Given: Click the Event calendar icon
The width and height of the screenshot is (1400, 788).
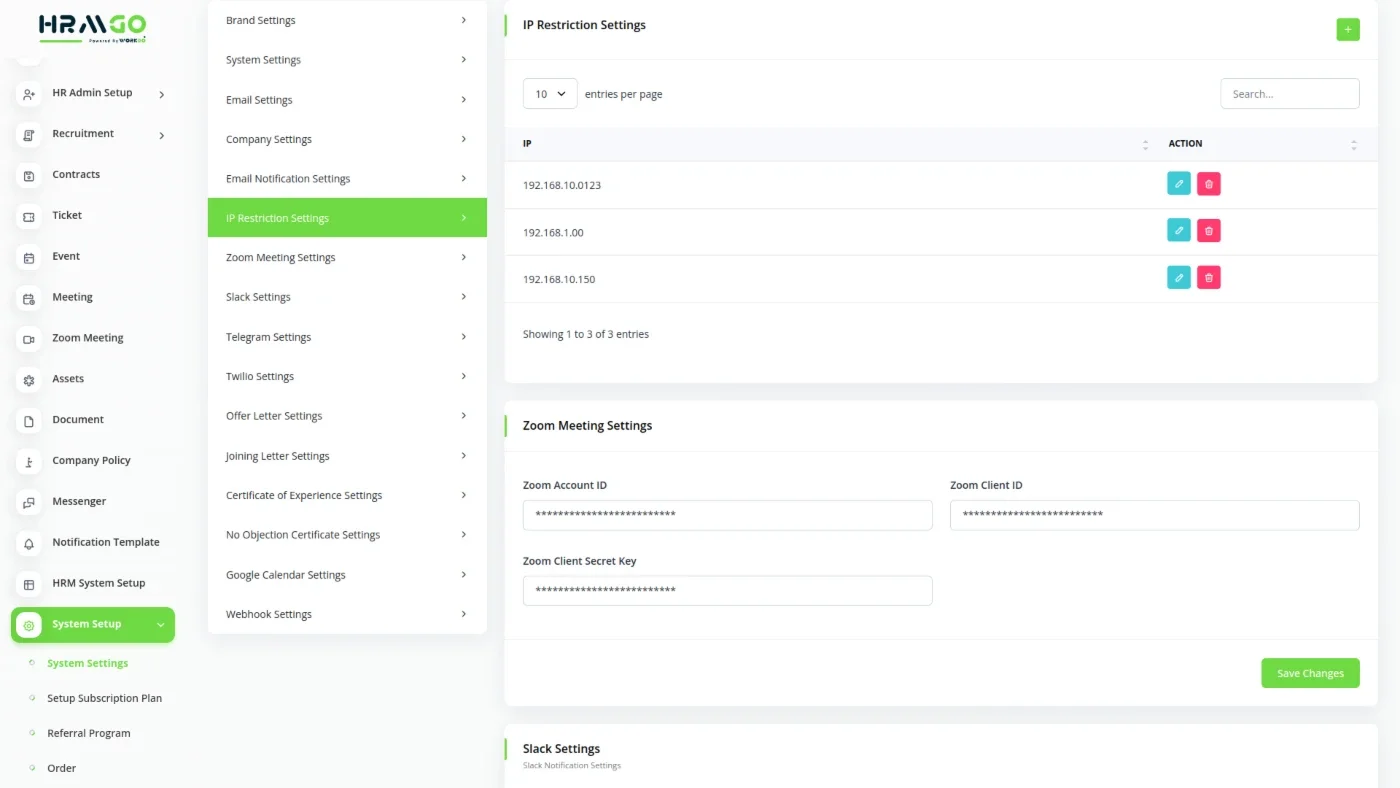Looking at the screenshot, I should click(x=29, y=258).
